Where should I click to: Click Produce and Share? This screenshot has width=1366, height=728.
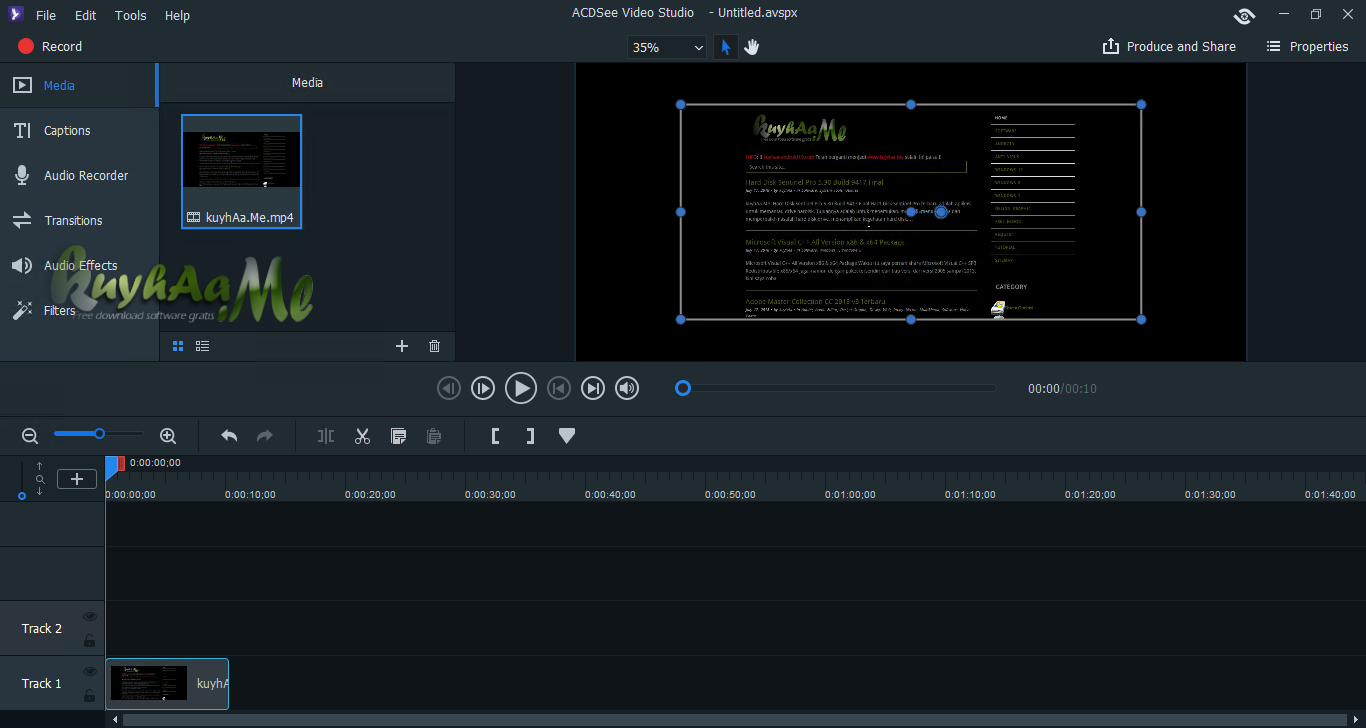pos(1169,46)
